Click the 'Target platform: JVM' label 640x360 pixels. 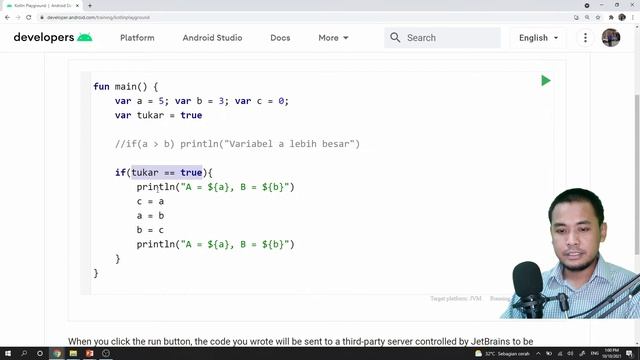coord(456,299)
